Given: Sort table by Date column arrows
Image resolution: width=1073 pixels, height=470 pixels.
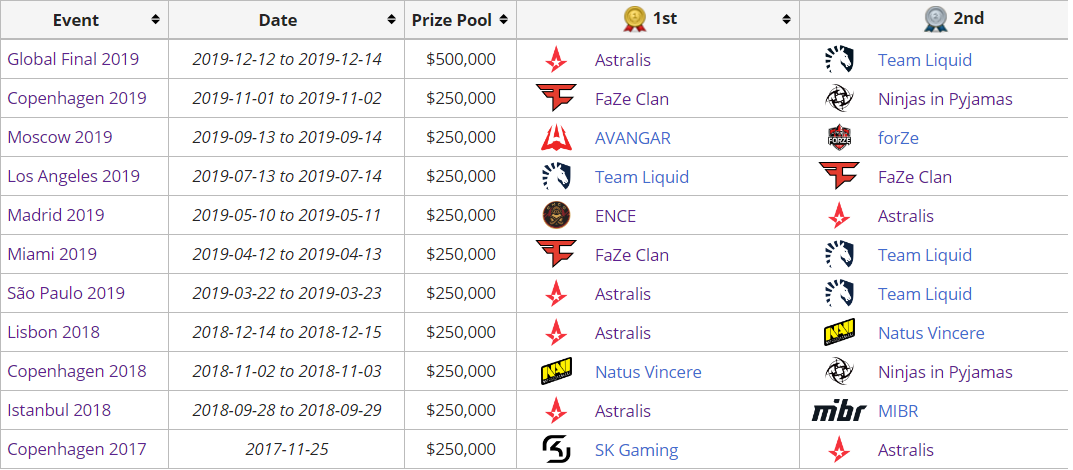Looking at the screenshot, I should pyautogui.click(x=391, y=20).
